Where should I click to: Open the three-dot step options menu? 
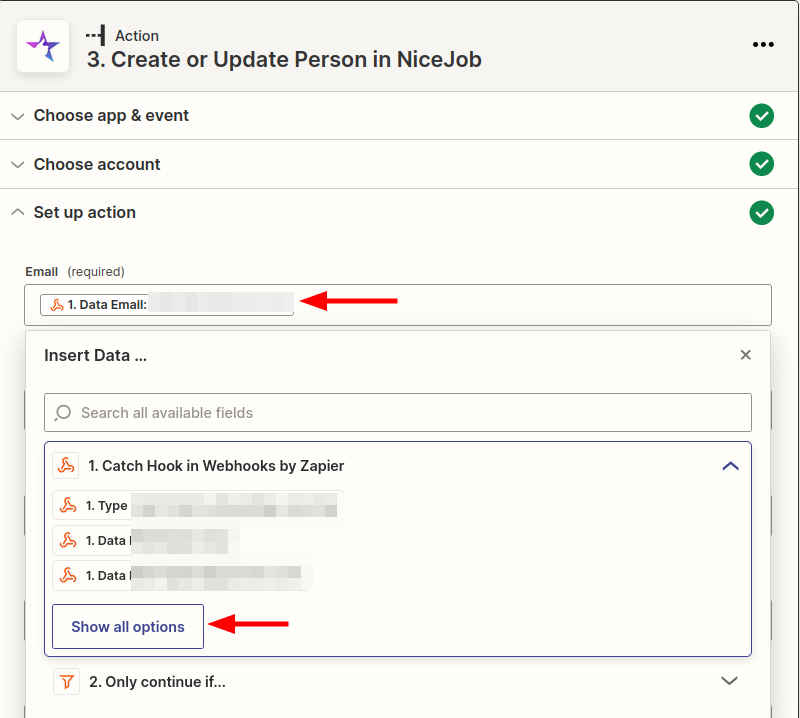tap(763, 44)
